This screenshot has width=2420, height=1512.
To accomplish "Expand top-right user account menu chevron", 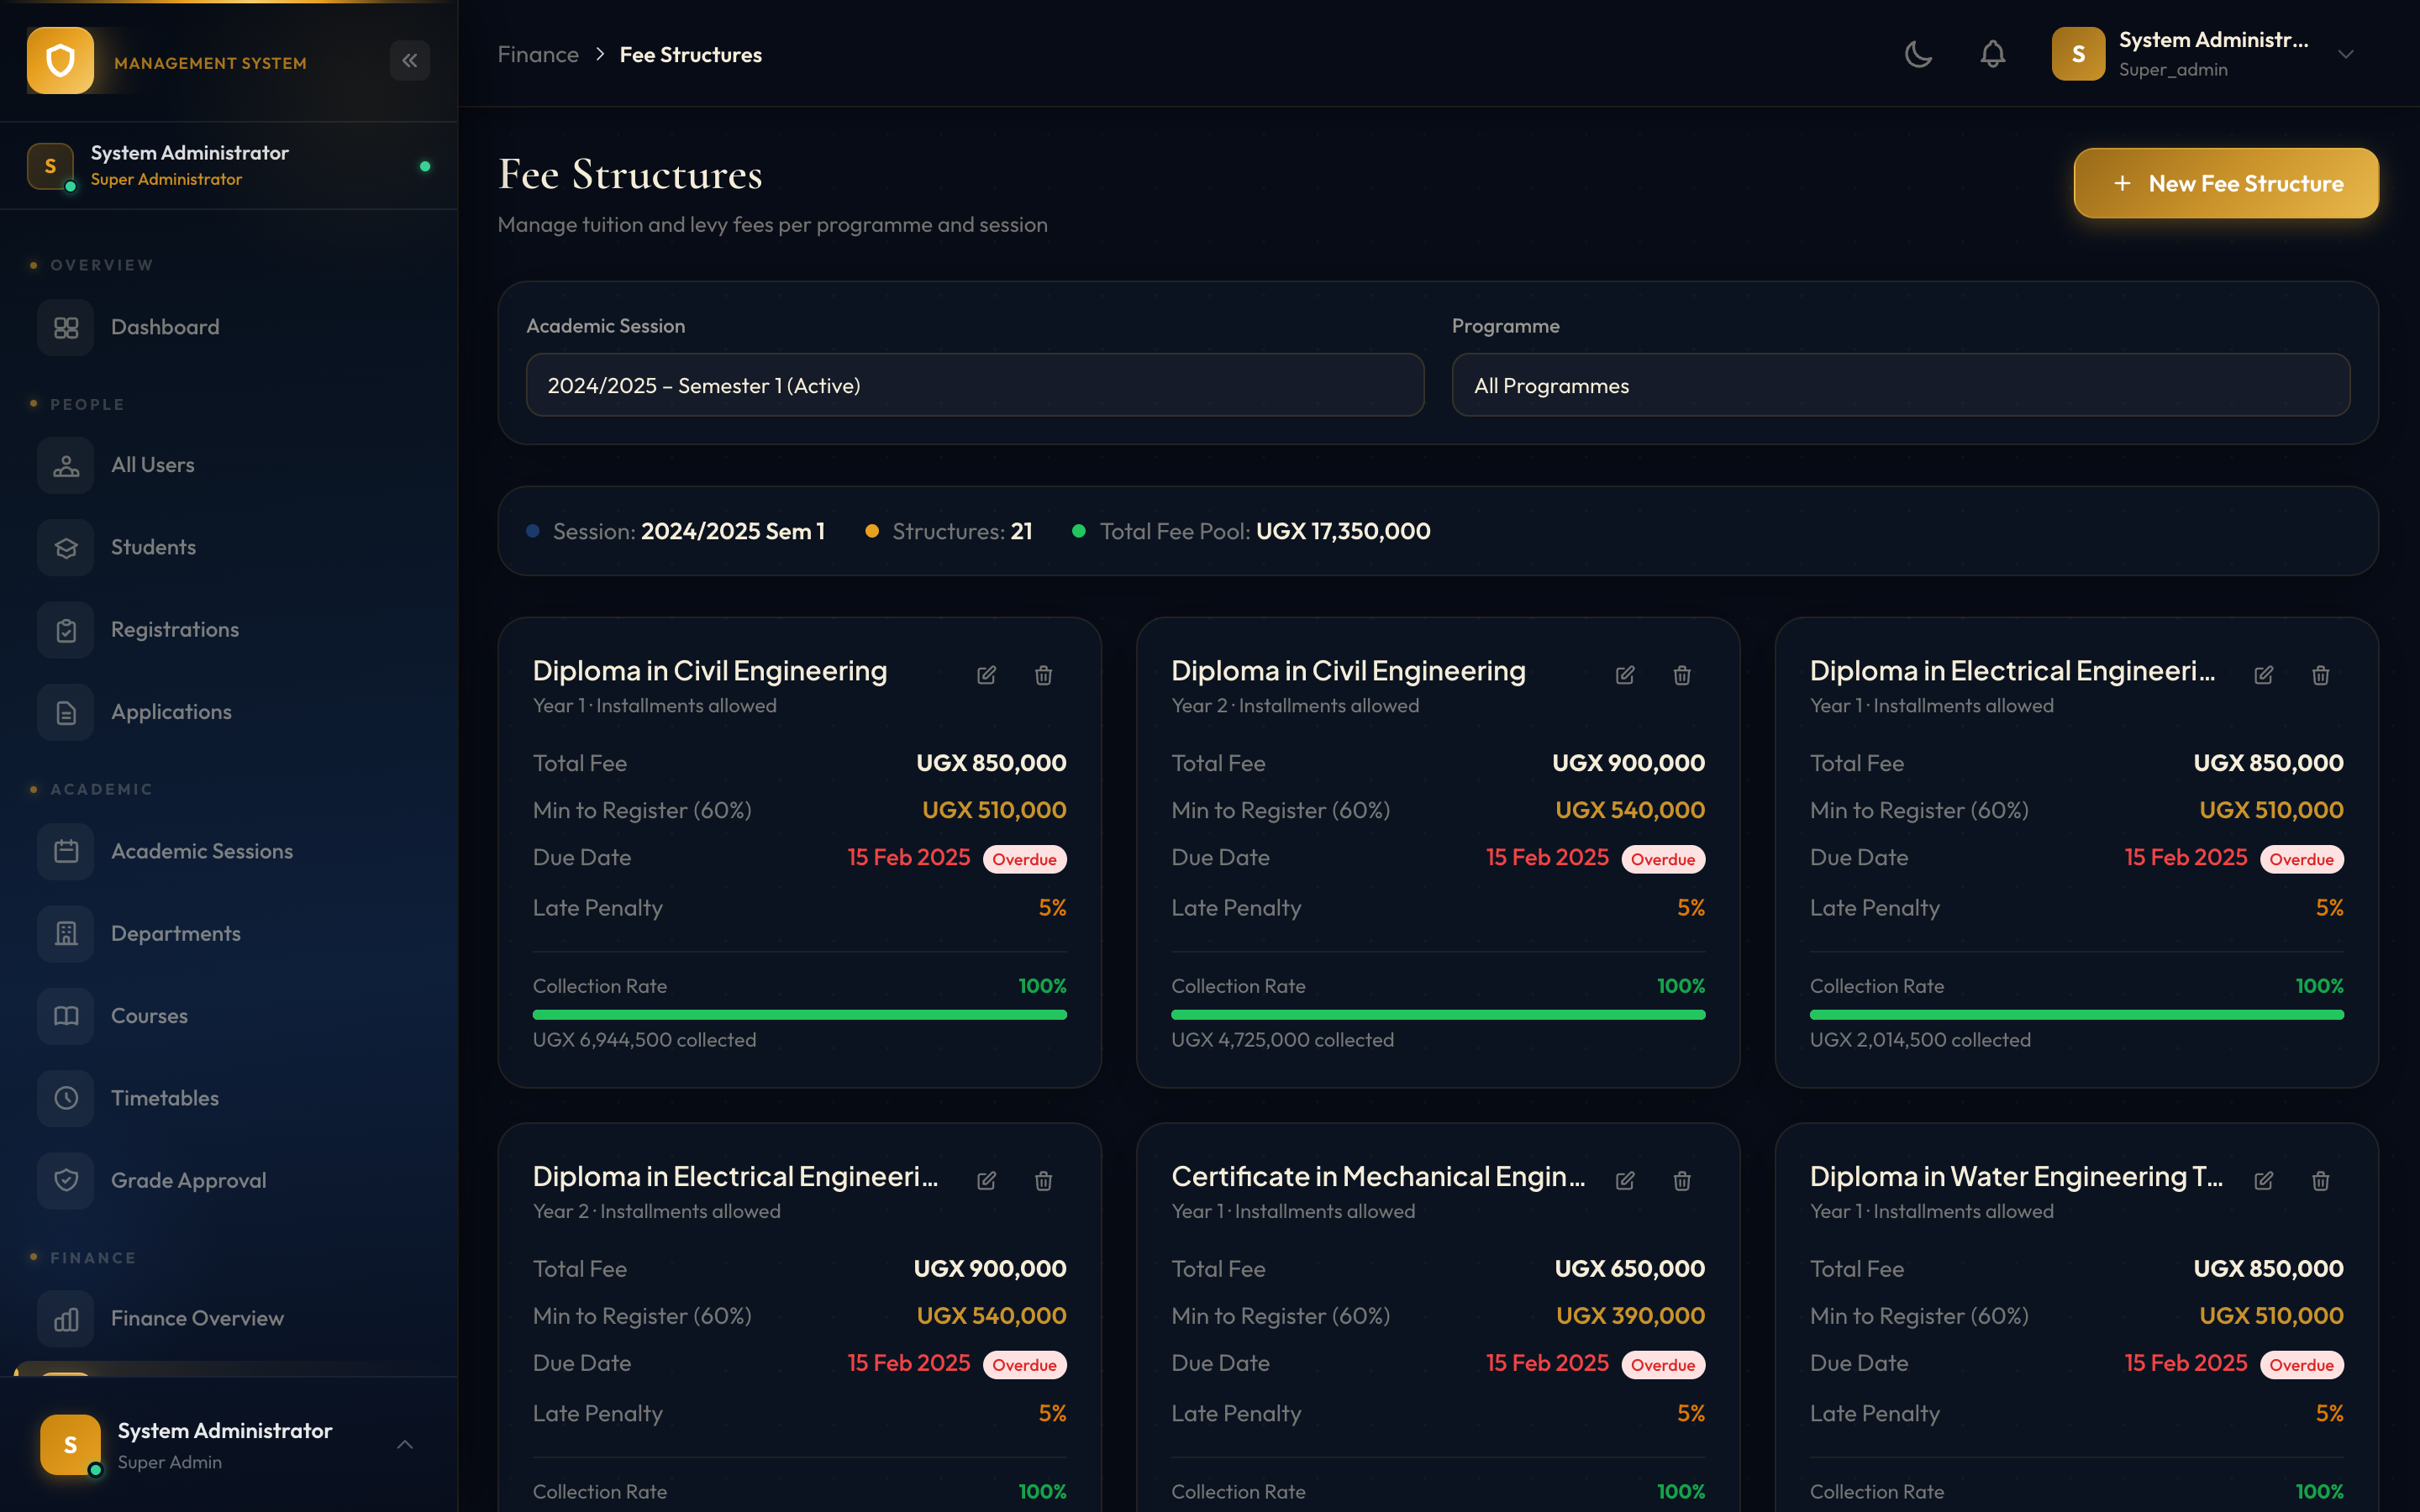I will click(x=2346, y=54).
